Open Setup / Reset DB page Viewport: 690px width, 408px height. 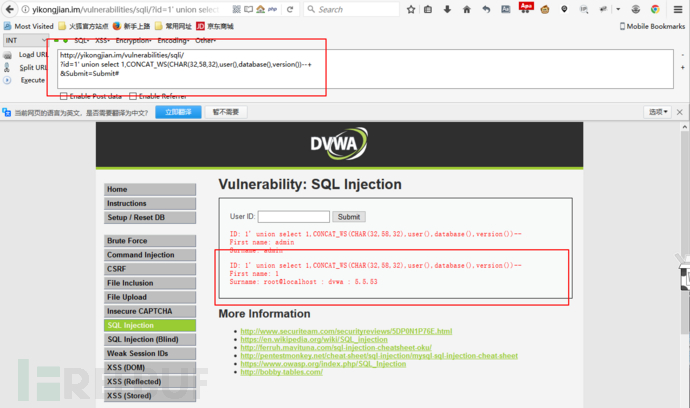pyautogui.click(x=150, y=217)
